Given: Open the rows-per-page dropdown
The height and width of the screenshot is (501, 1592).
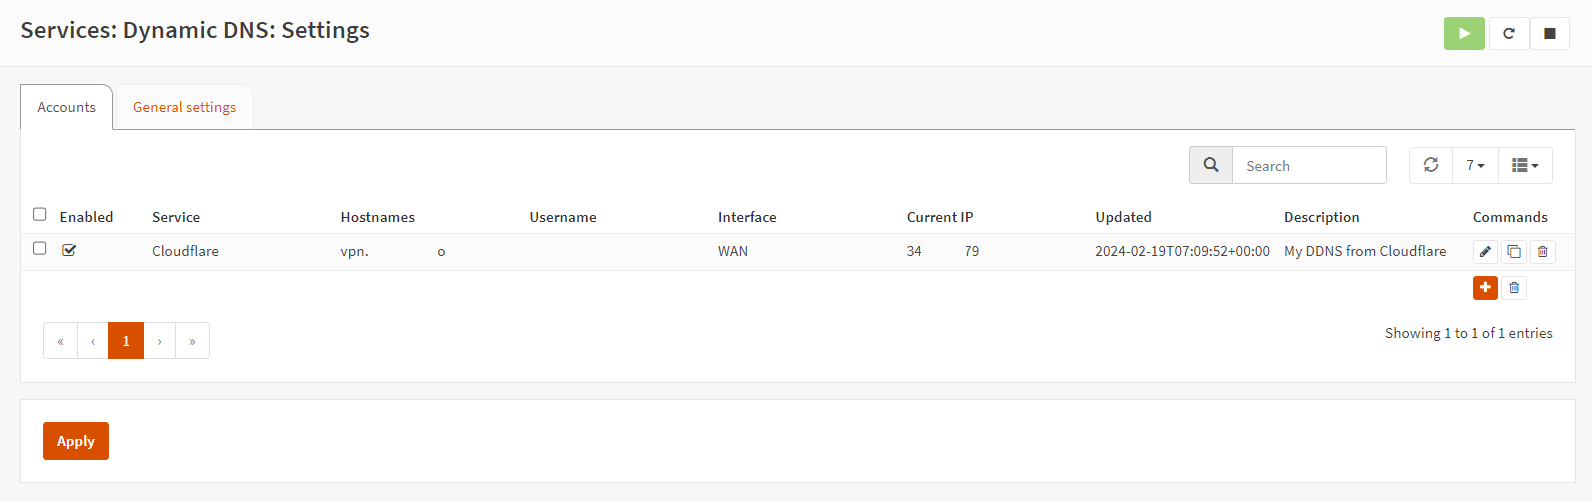Looking at the screenshot, I should (x=1475, y=165).
